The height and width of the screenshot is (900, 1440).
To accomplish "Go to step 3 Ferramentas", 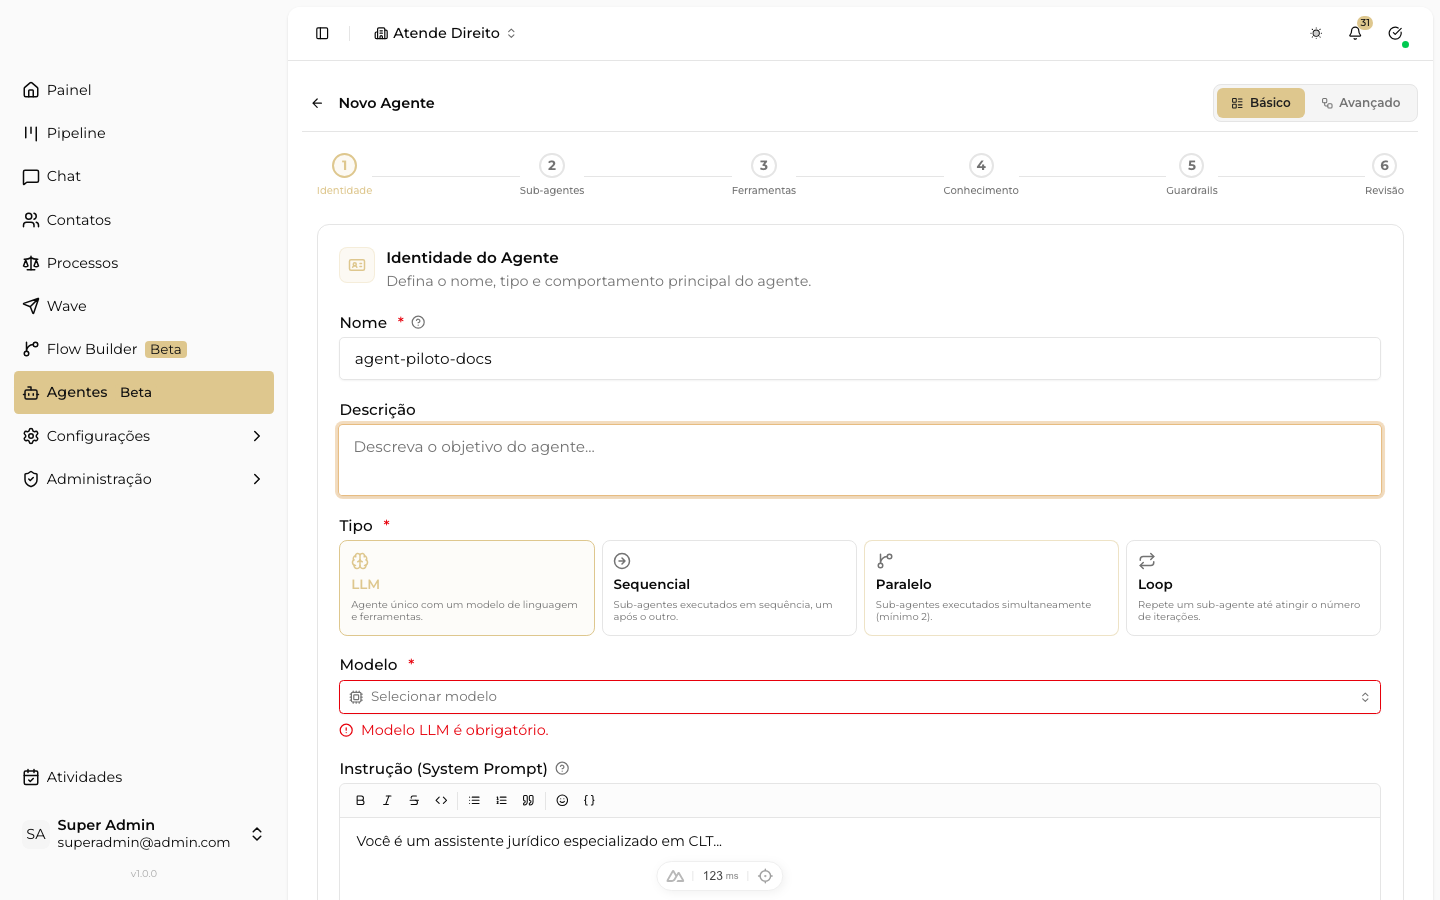I will [x=764, y=174].
